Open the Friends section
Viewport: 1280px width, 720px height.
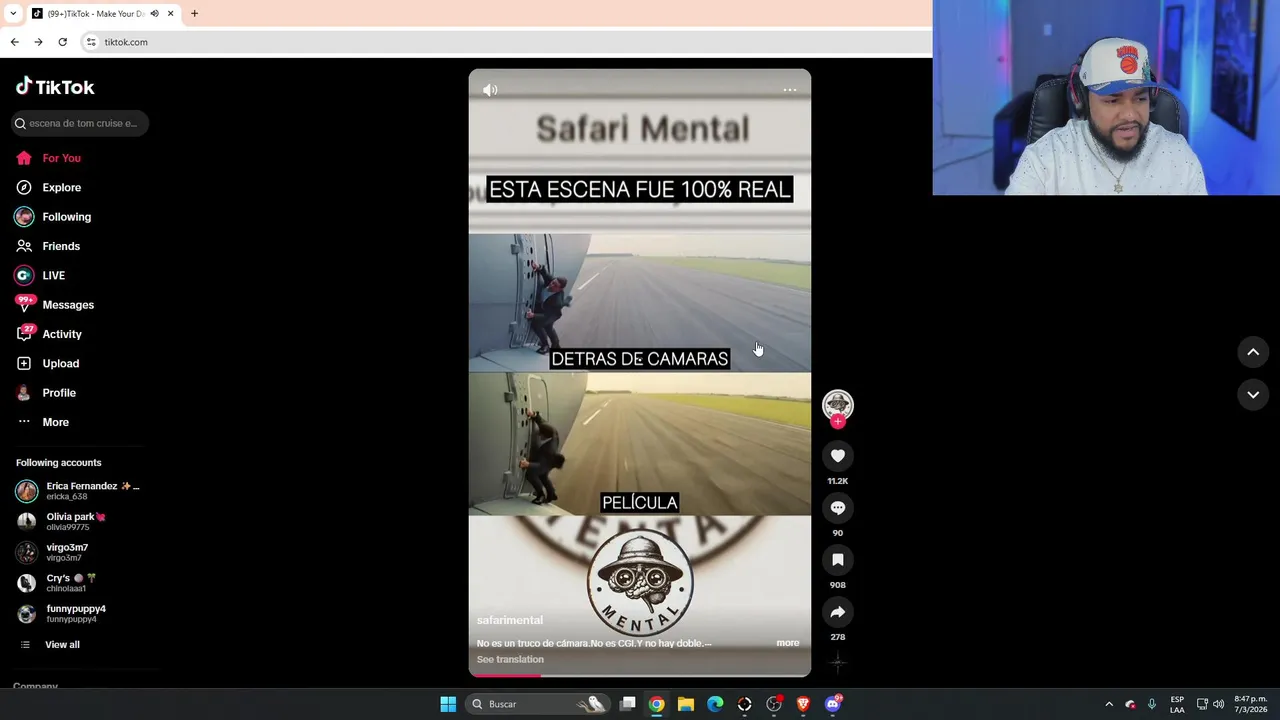tap(48, 246)
